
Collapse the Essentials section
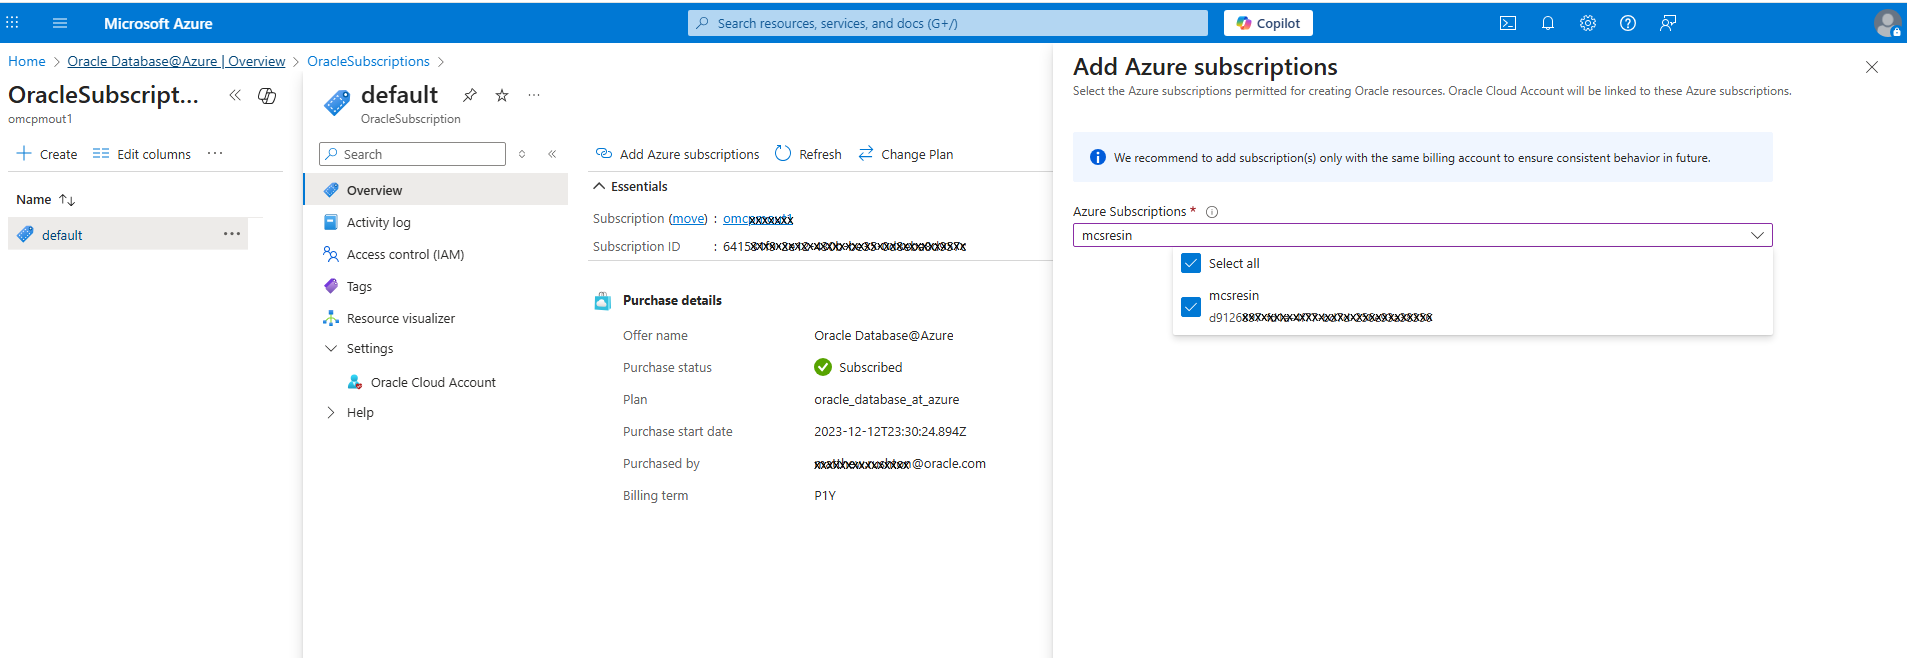coord(599,187)
